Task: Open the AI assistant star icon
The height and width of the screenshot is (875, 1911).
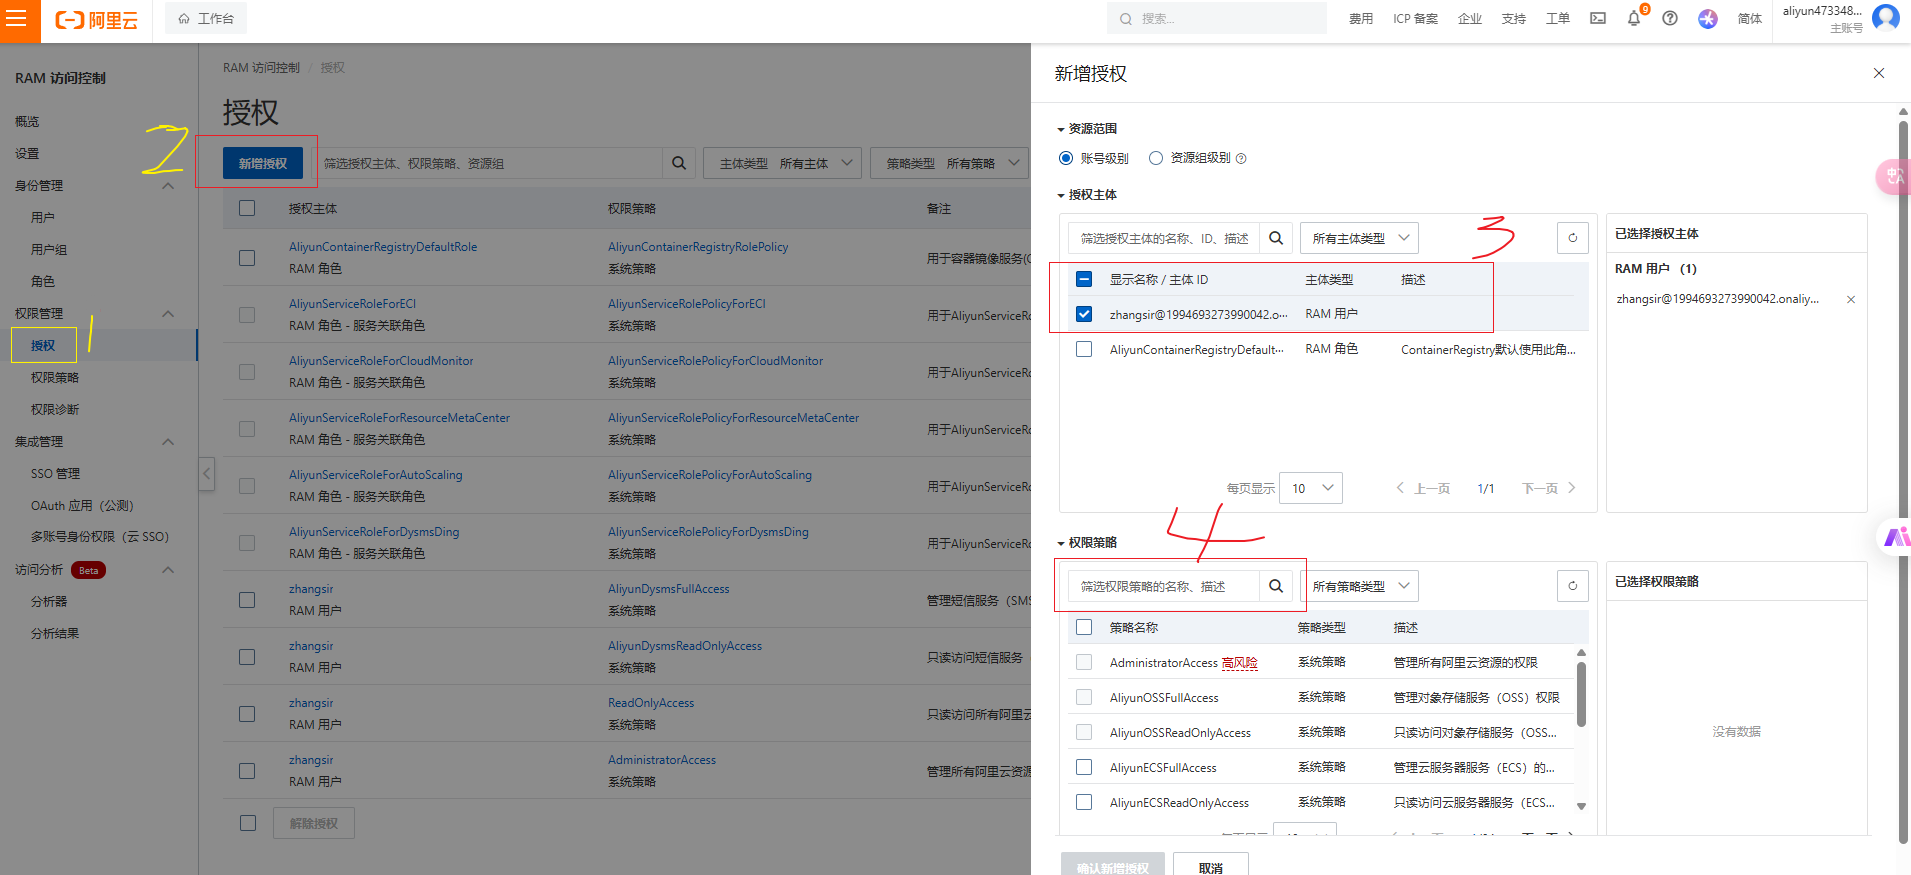Action: [x=1708, y=18]
